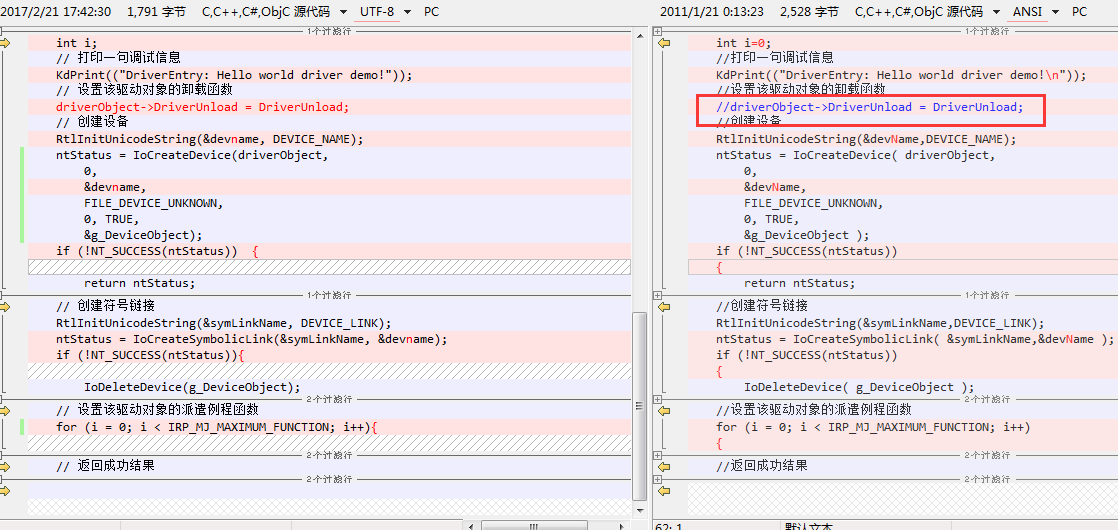Click left pane arrow beside '设置该驱动对象的派遣例程函数'
This screenshot has width=1118, height=530.
[5, 410]
